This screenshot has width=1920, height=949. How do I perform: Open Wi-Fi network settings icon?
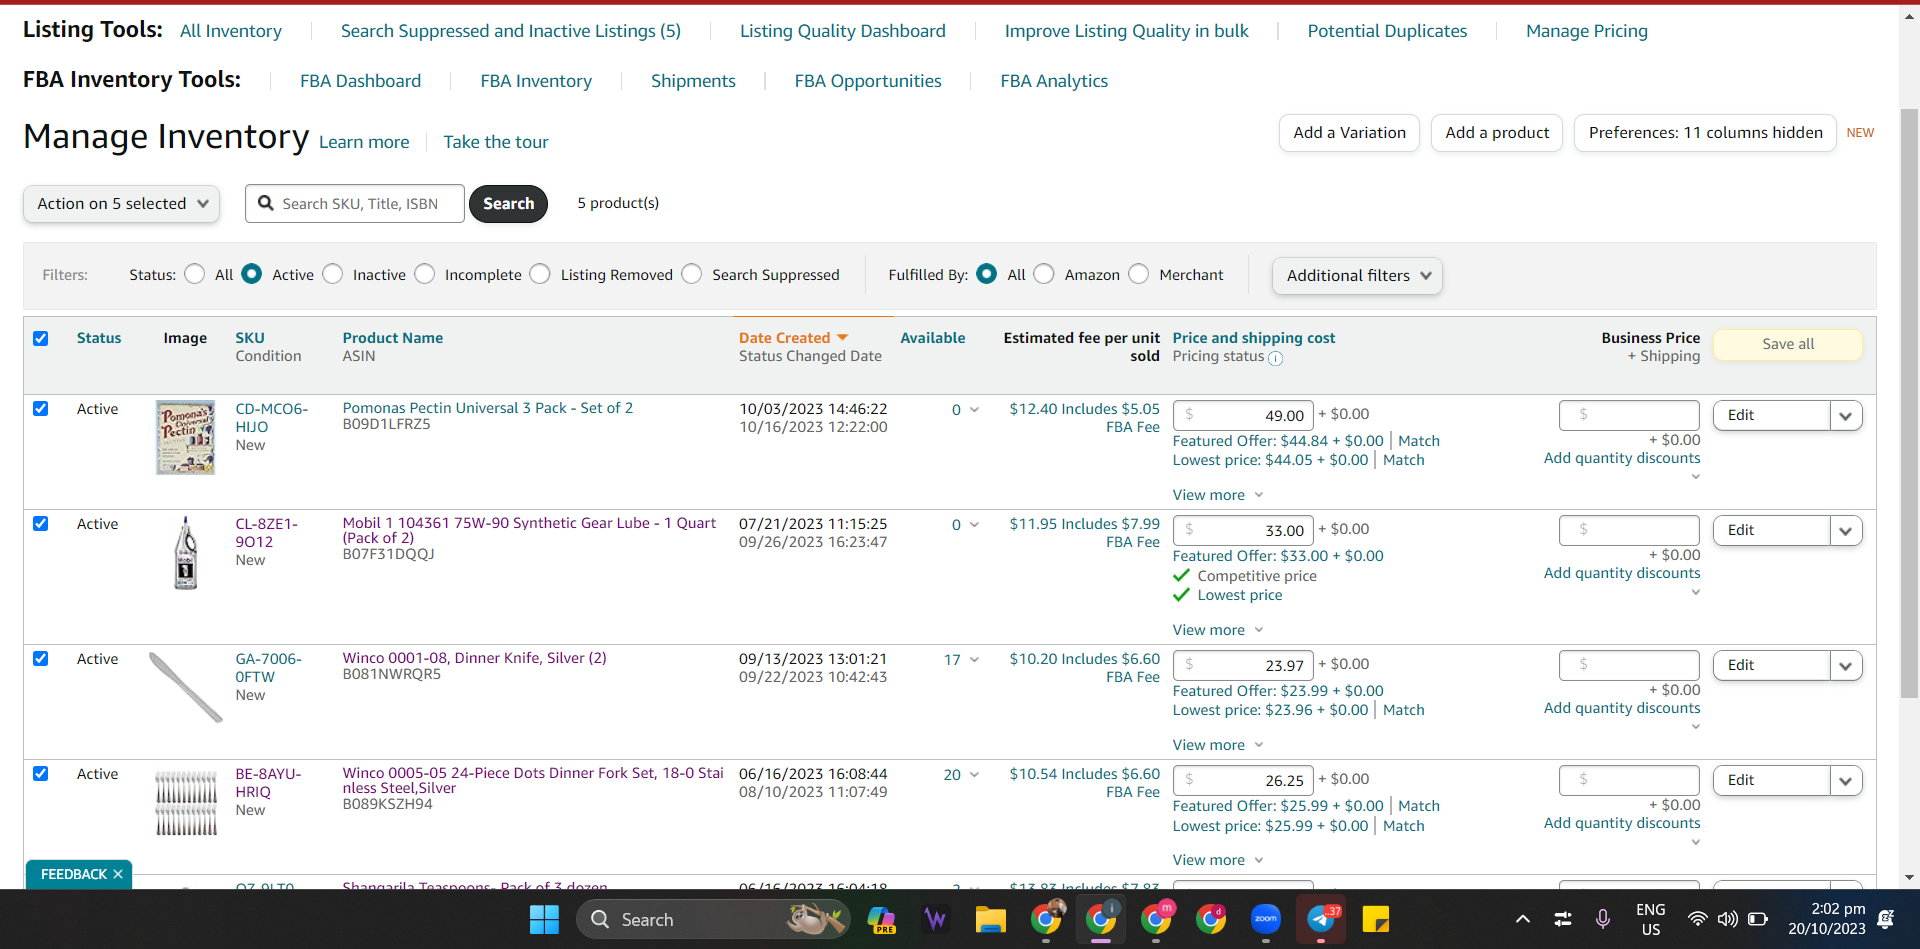point(1697,919)
